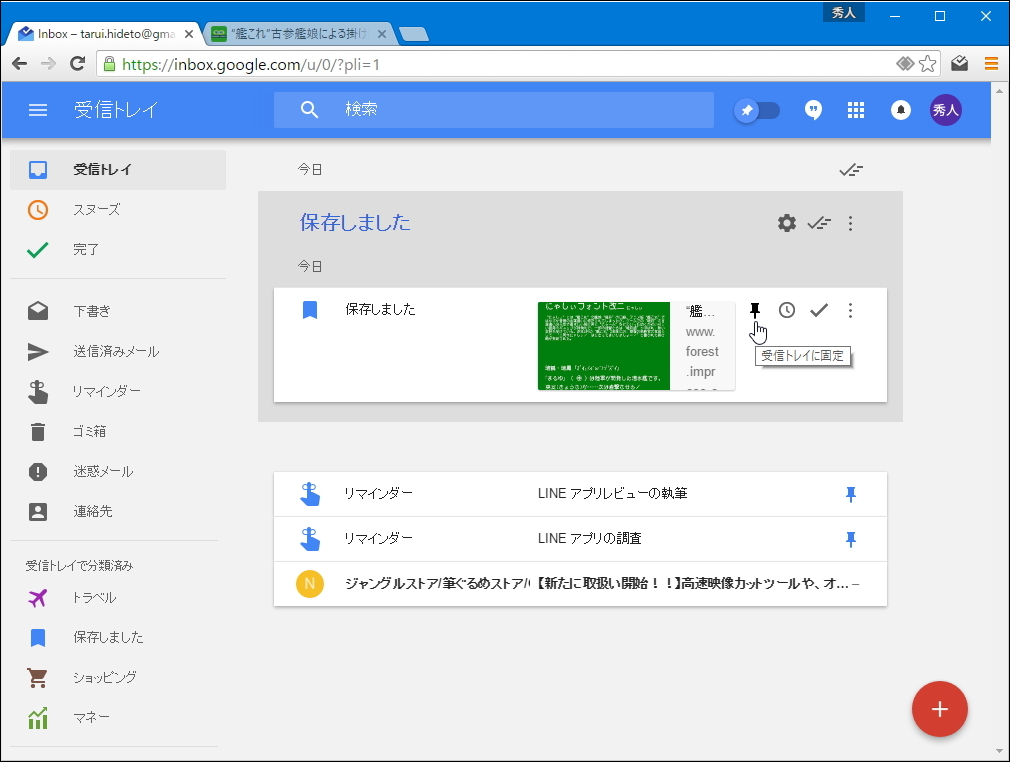
Task: Unpin the LINE アプリの調査 reminder
Action: [850, 539]
